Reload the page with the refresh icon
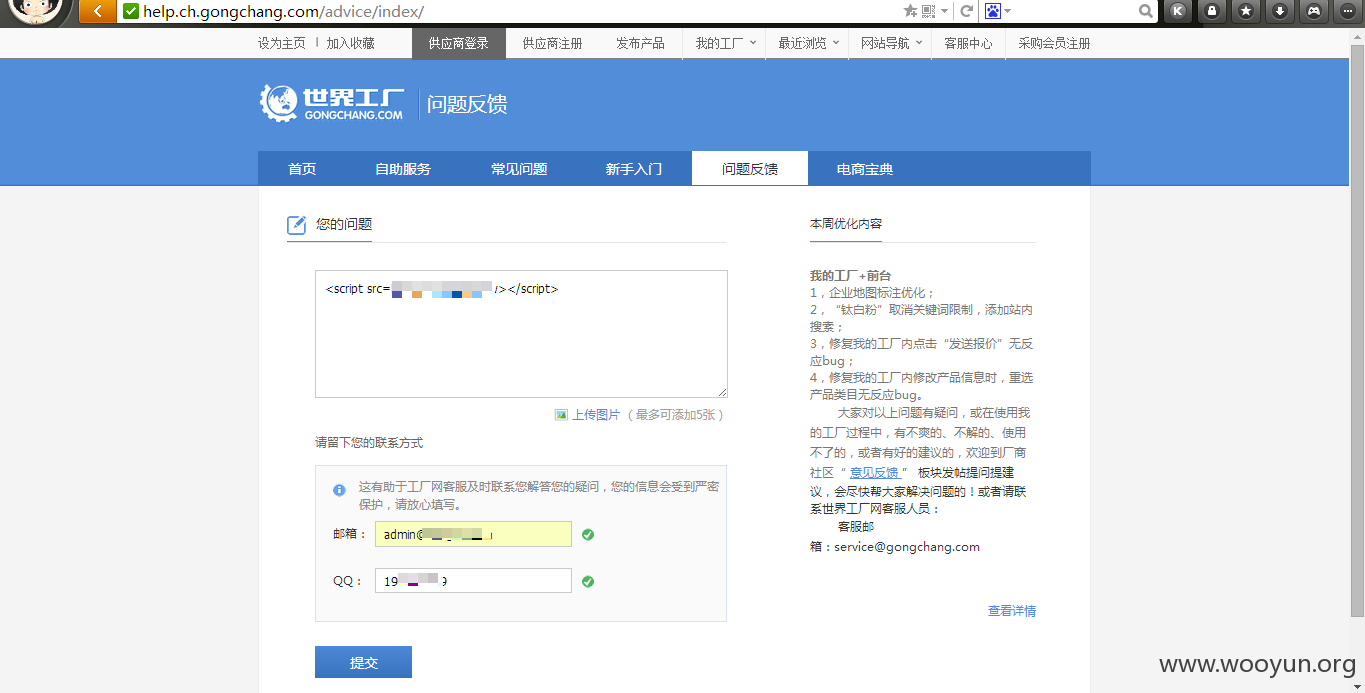The image size is (1365, 693). pyautogui.click(x=967, y=11)
